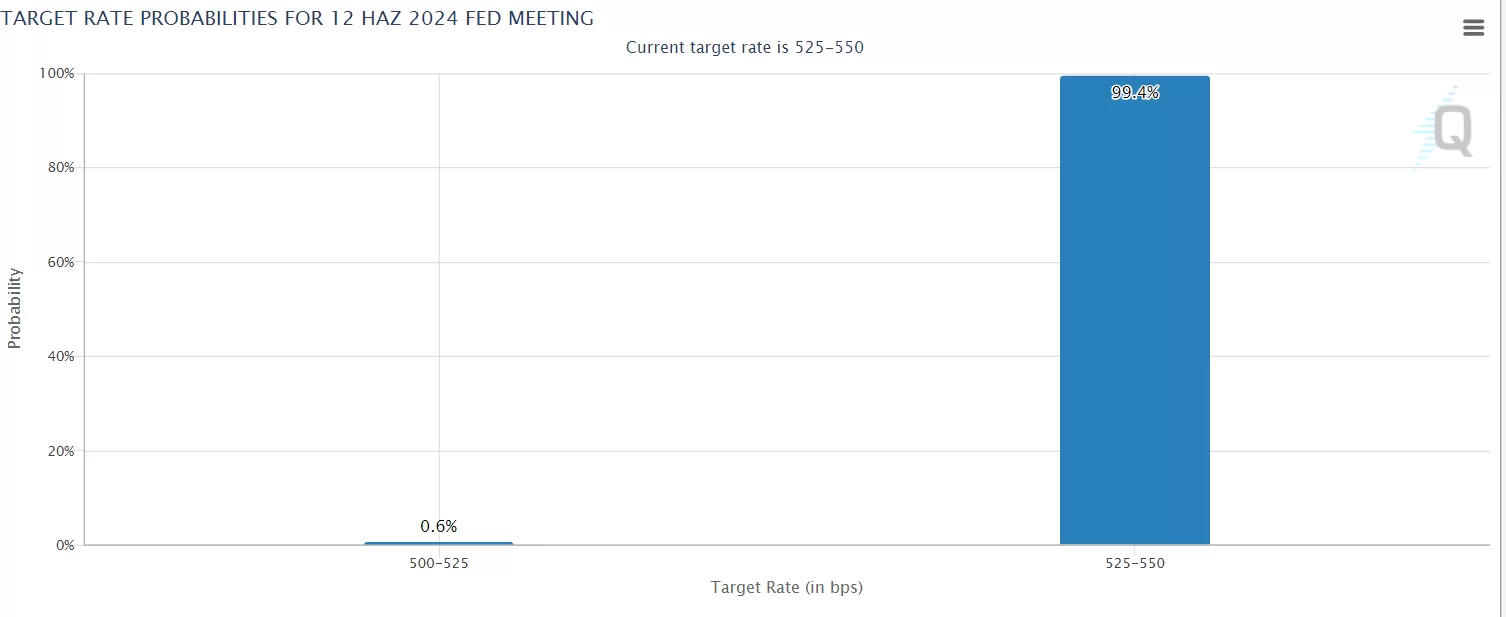The image size is (1506, 617).
Task: Click the 0.6% data label
Action: 439,526
